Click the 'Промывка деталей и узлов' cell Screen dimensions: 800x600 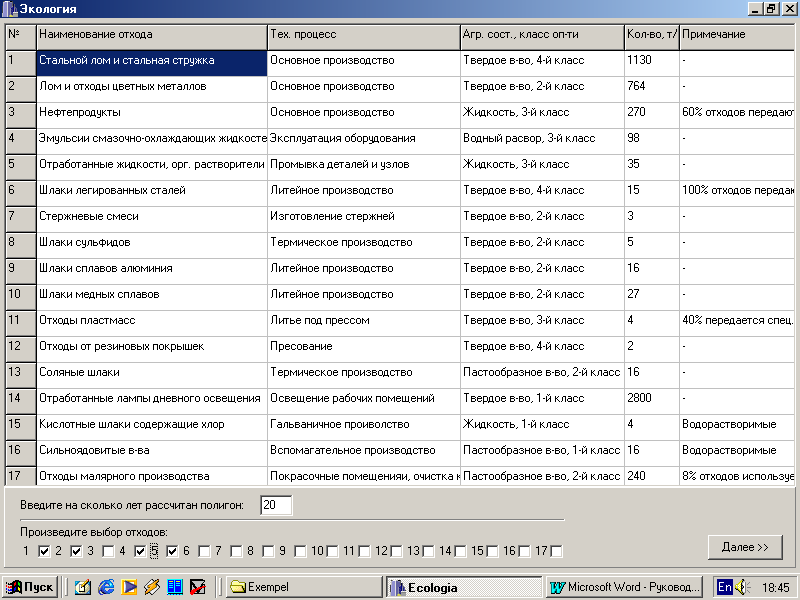pos(364,167)
